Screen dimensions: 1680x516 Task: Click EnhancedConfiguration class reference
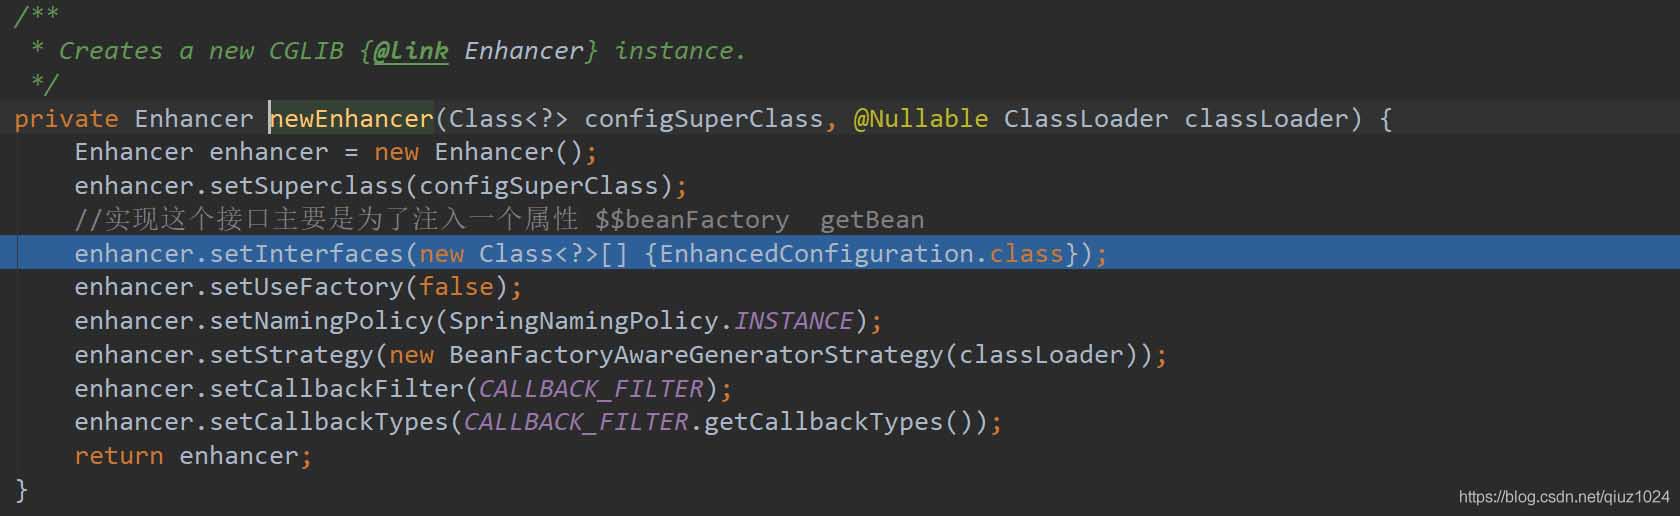[817, 253]
